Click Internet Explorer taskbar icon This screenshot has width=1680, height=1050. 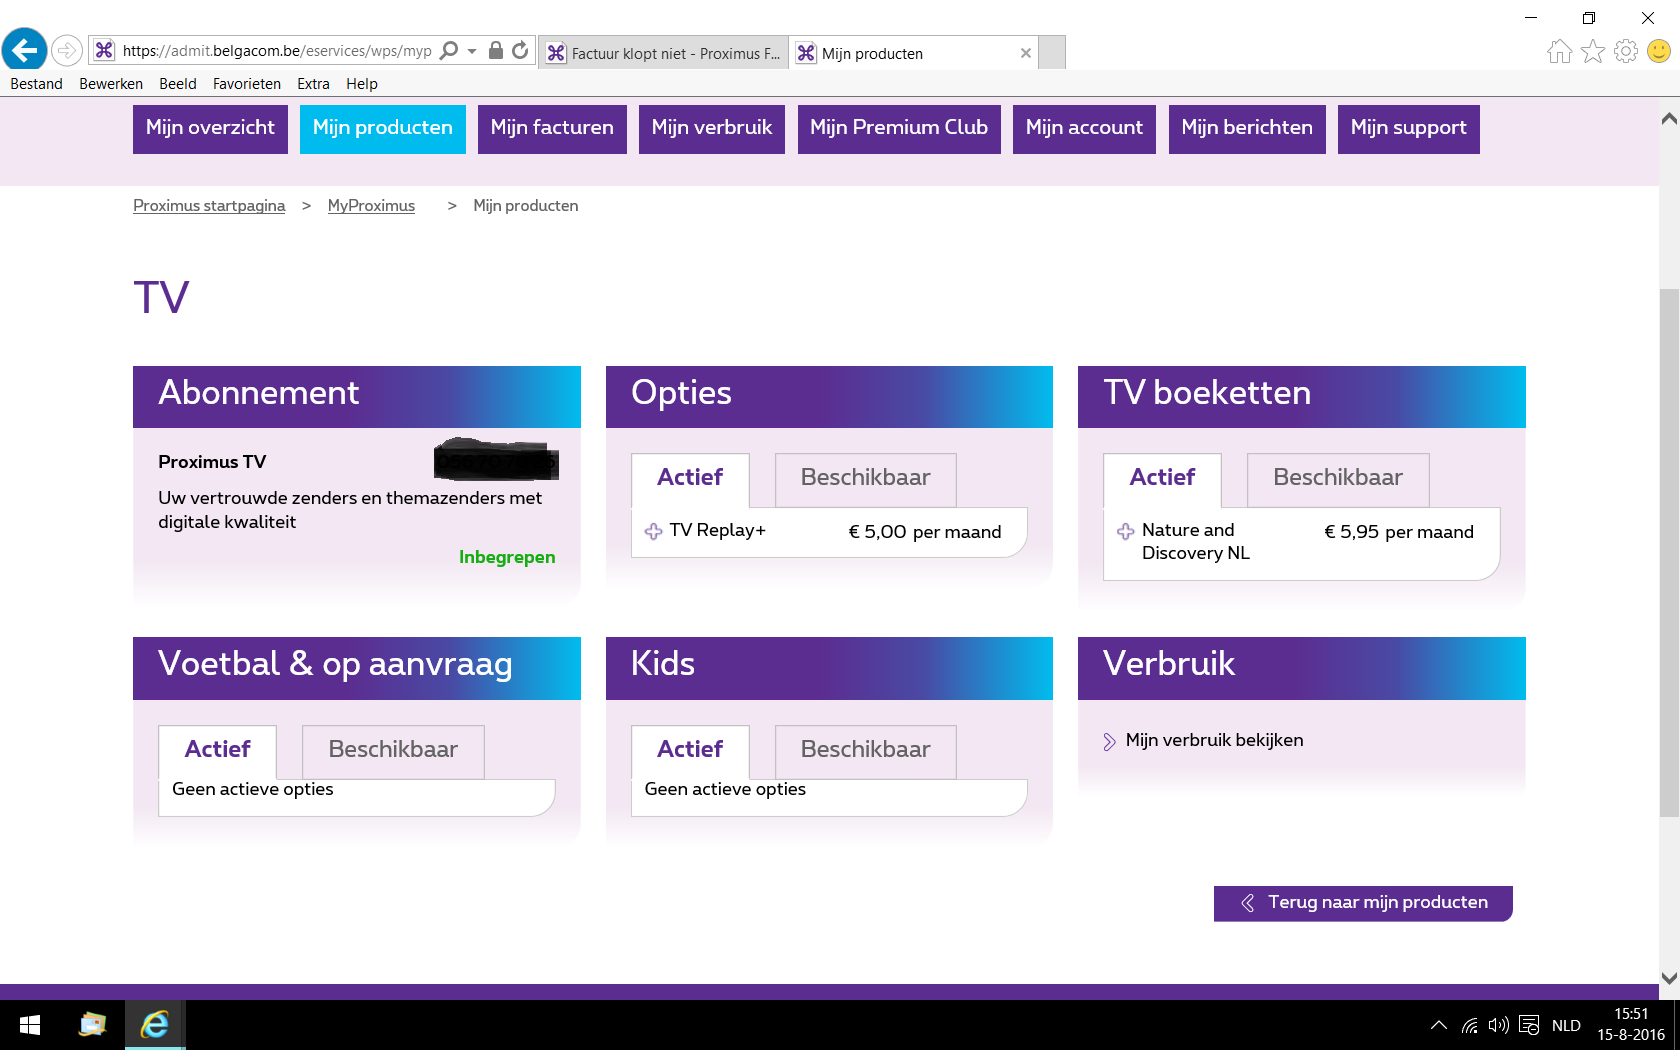155,1025
